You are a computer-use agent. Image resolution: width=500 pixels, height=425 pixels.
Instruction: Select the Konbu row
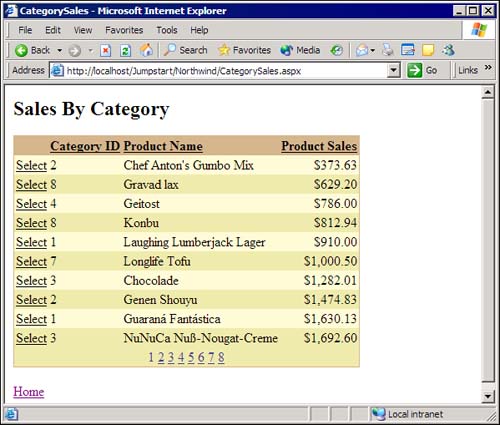click(x=31, y=223)
